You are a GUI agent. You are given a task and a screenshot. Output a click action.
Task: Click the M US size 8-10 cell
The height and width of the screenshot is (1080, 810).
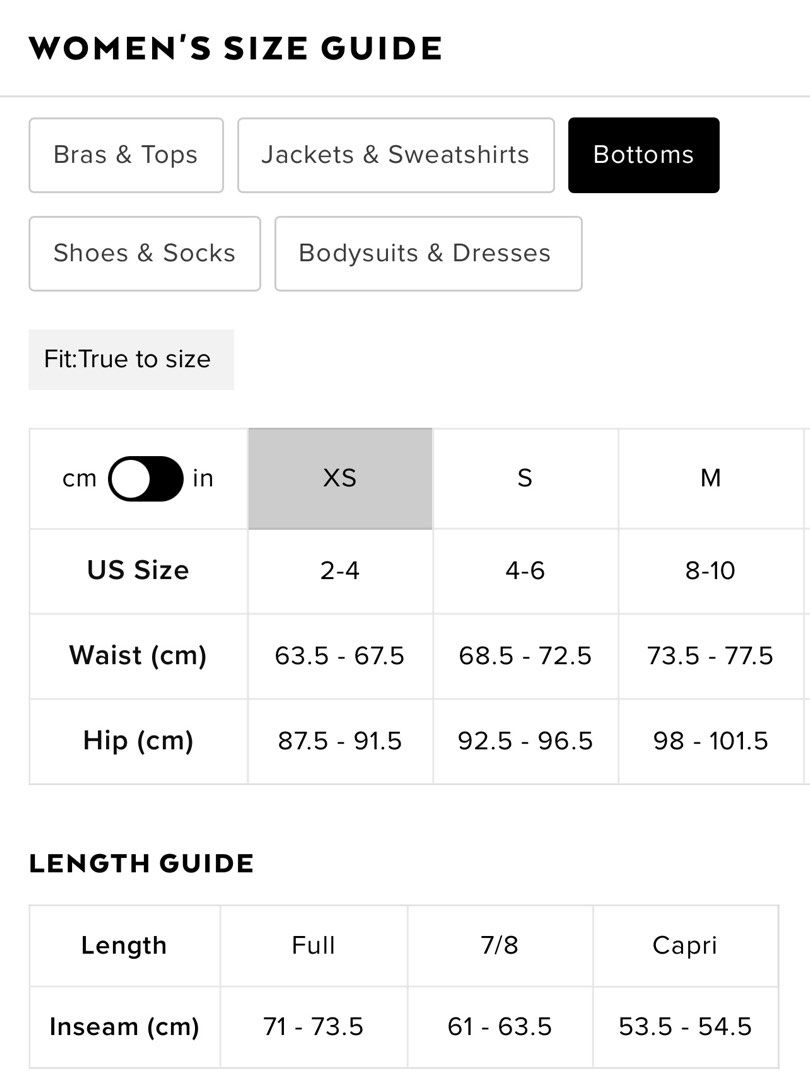tap(711, 571)
